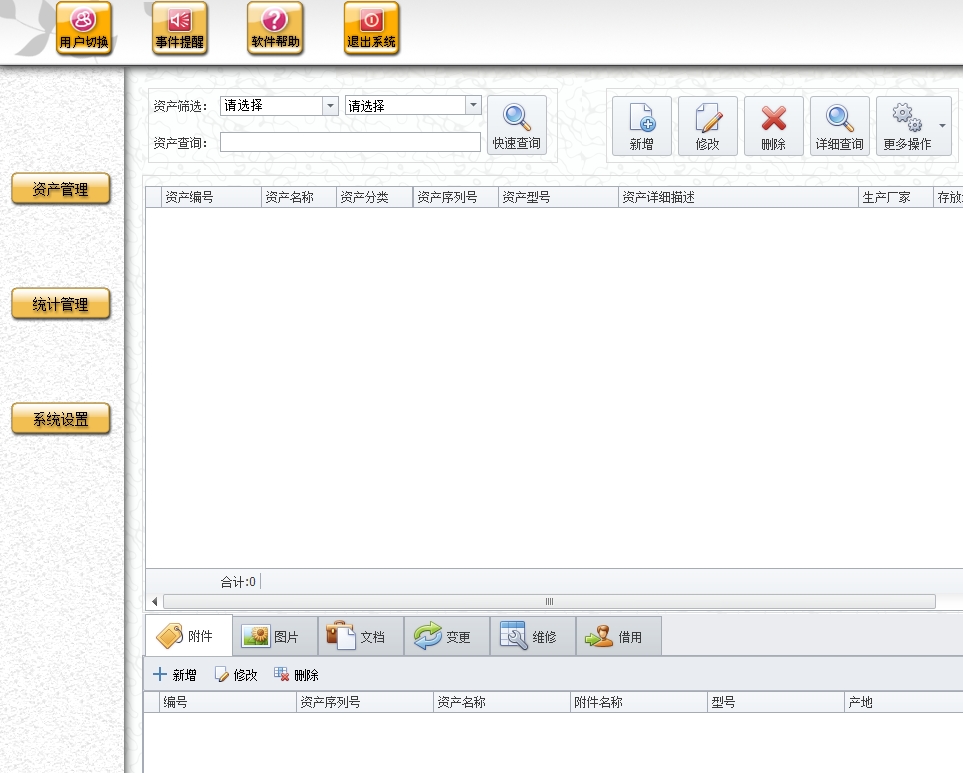Switch to the 维修 tab
963x773 pixels.
[x=532, y=637]
